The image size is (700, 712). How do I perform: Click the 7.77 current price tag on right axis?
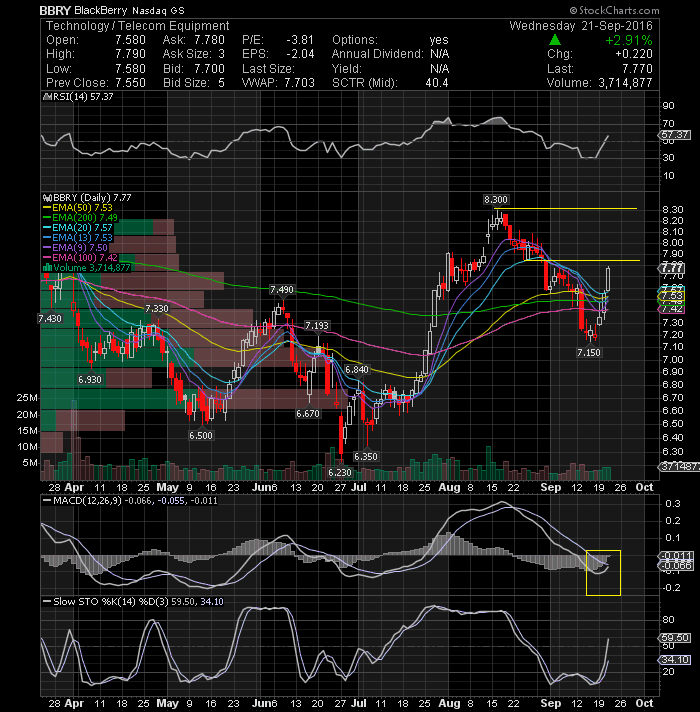coord(672,268)
